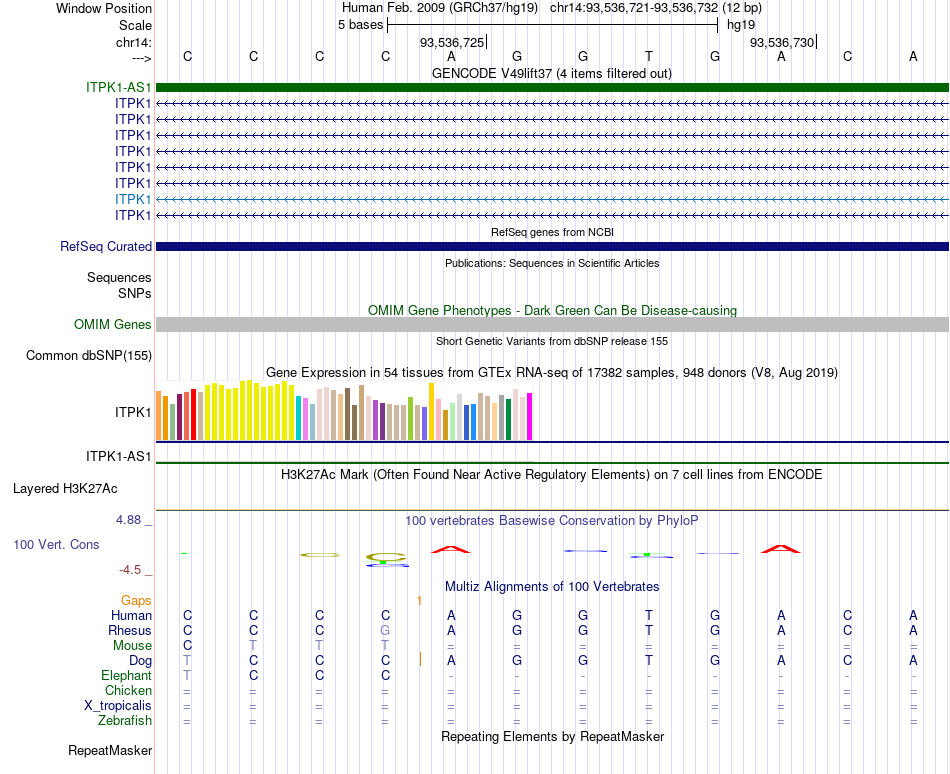950x774 pixels.
Task: Click the 93,536,725 ruler coordinate
Action: 452,42
